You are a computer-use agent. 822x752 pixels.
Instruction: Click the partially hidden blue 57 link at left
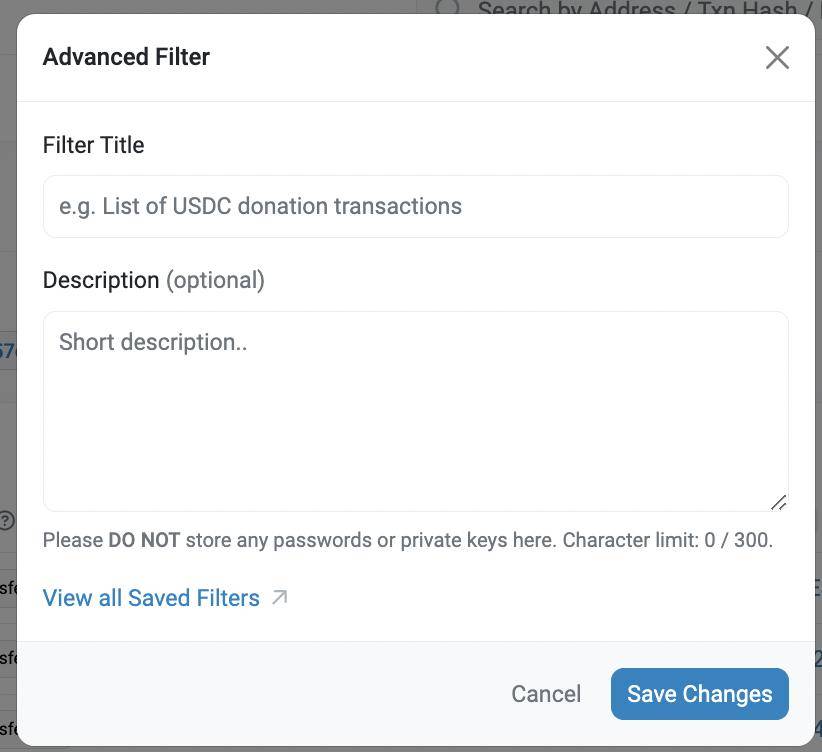coord(8,350)
